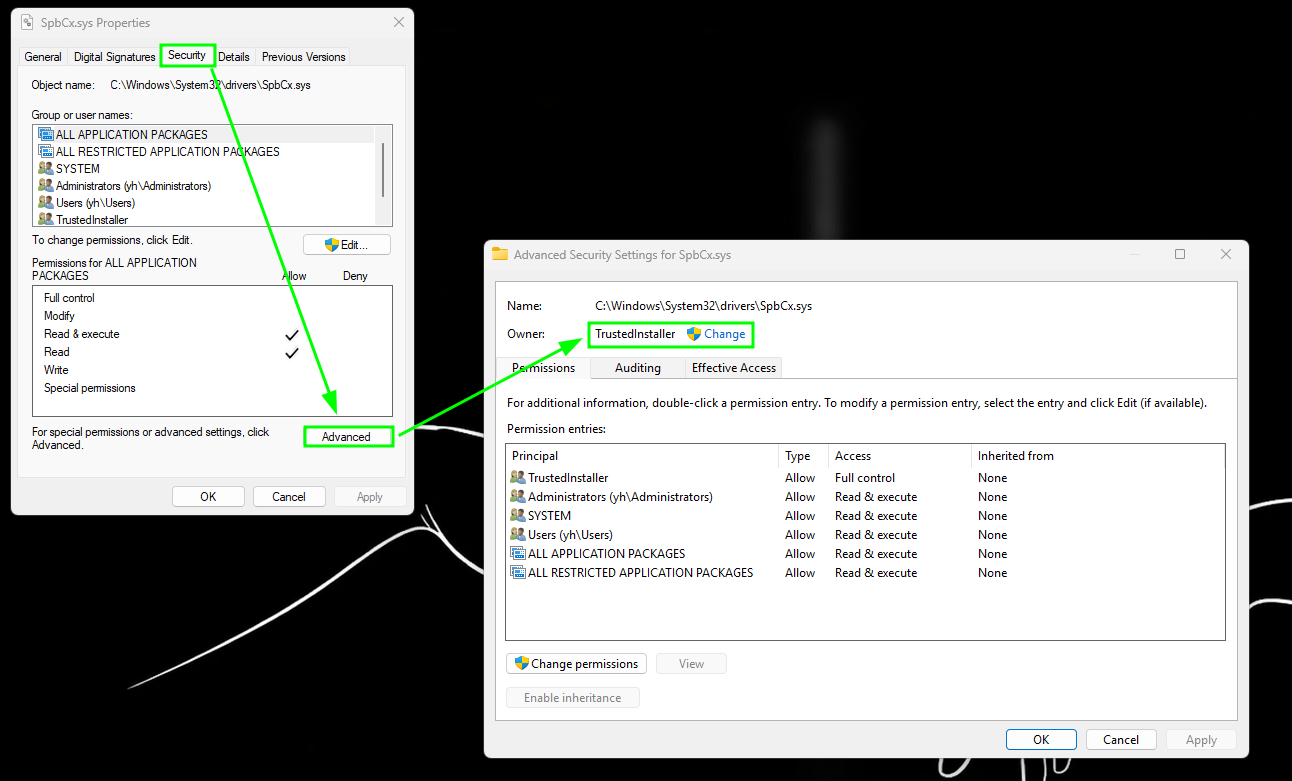Click the group names list scrollbar
1292x781 pixels.
click(x=383, y=170)
